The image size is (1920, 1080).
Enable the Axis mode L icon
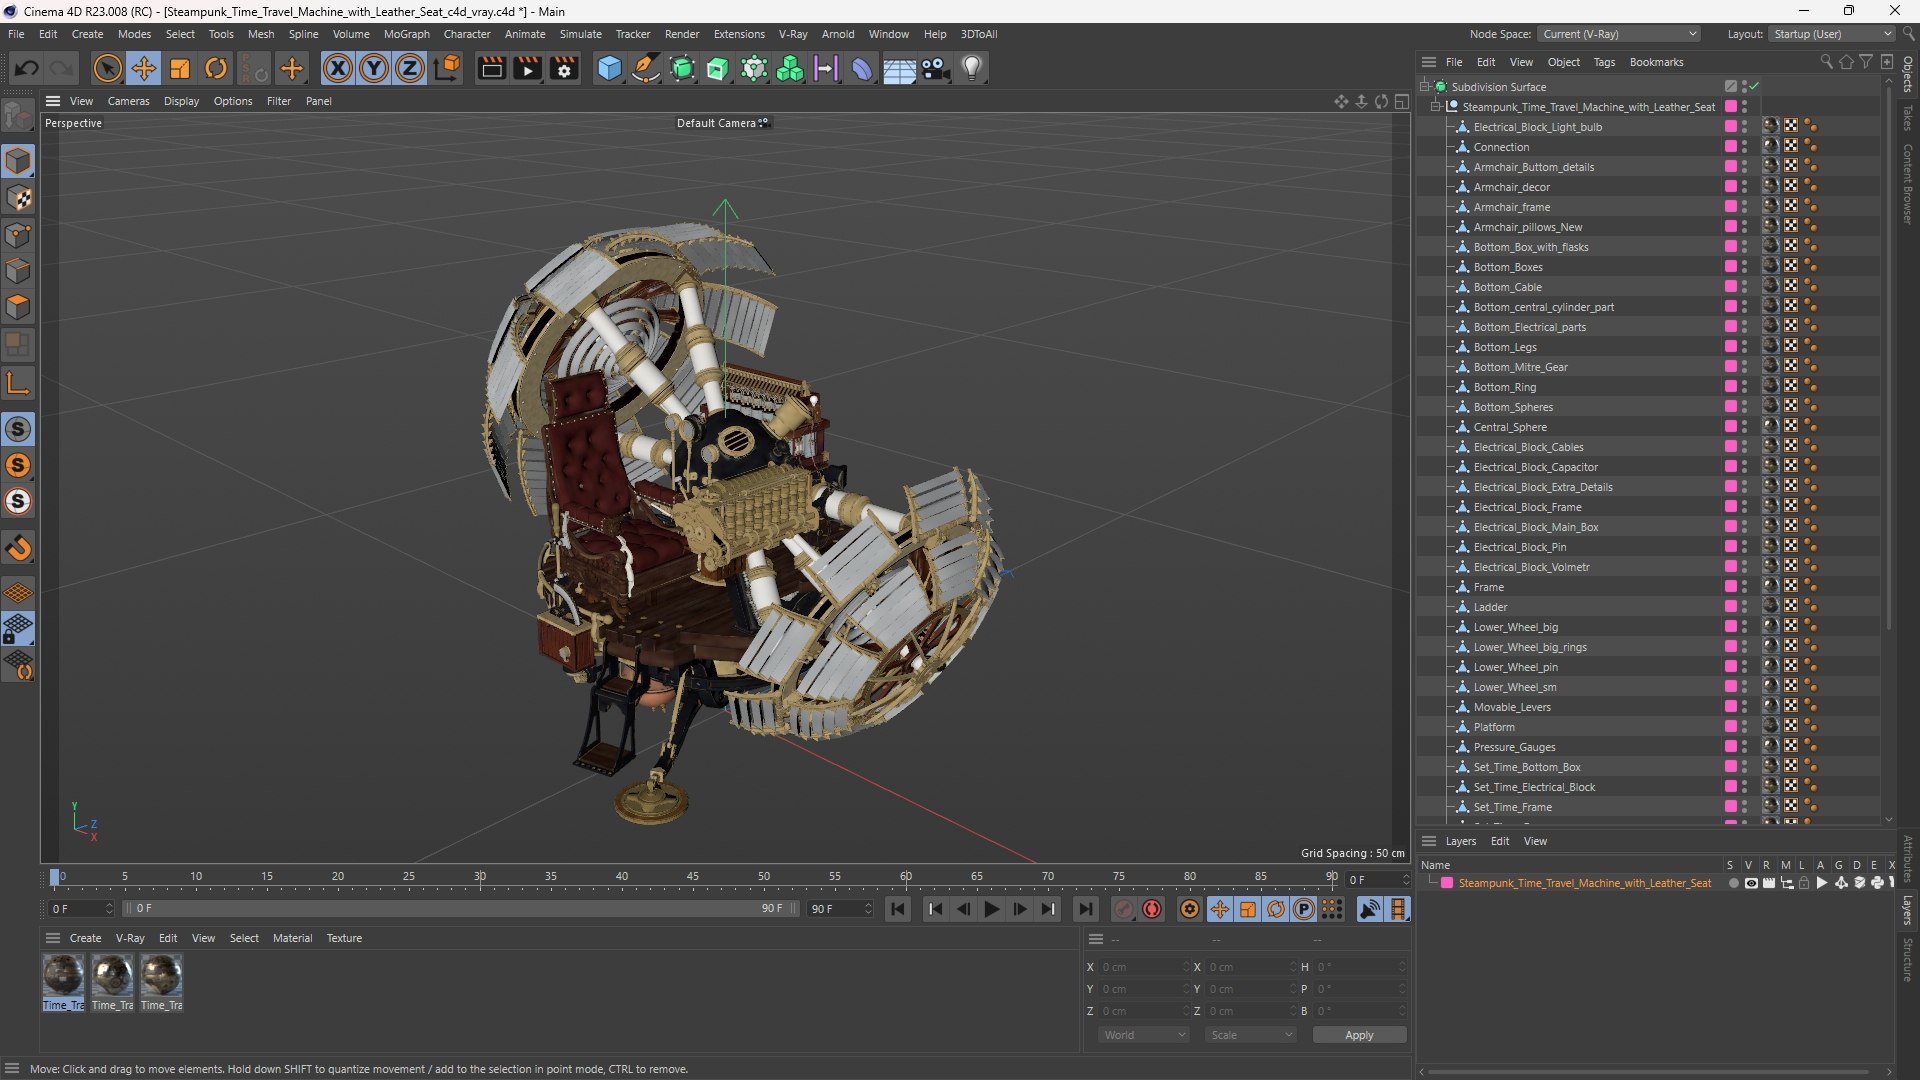18,383
